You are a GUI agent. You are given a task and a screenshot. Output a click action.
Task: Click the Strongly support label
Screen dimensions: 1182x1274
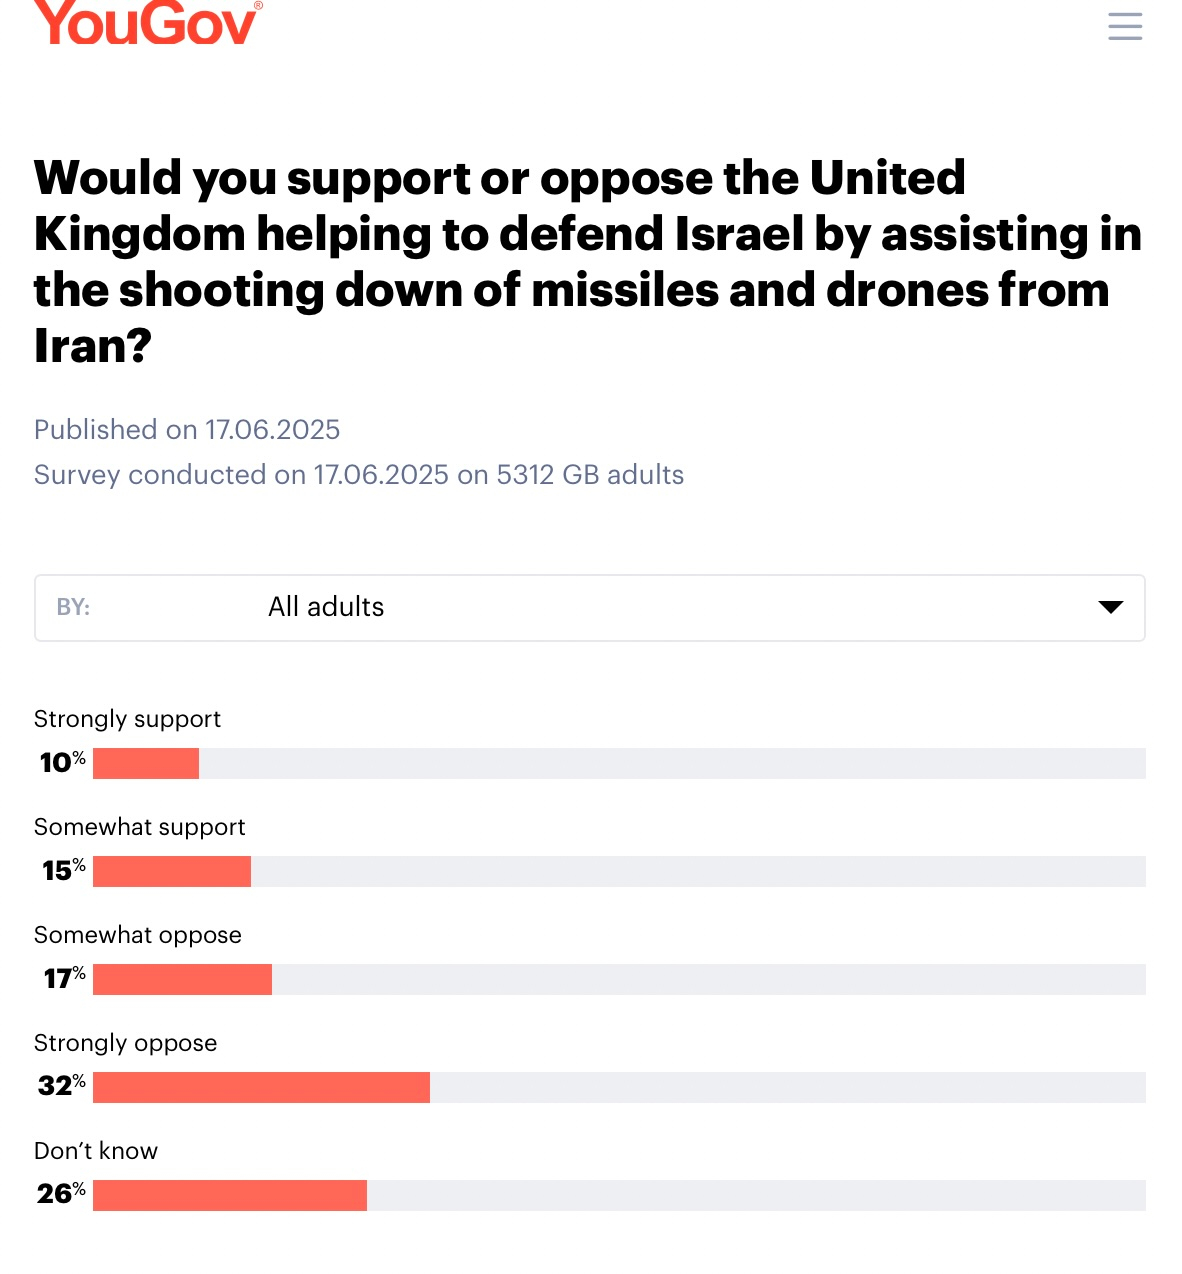tap(127, 719)
